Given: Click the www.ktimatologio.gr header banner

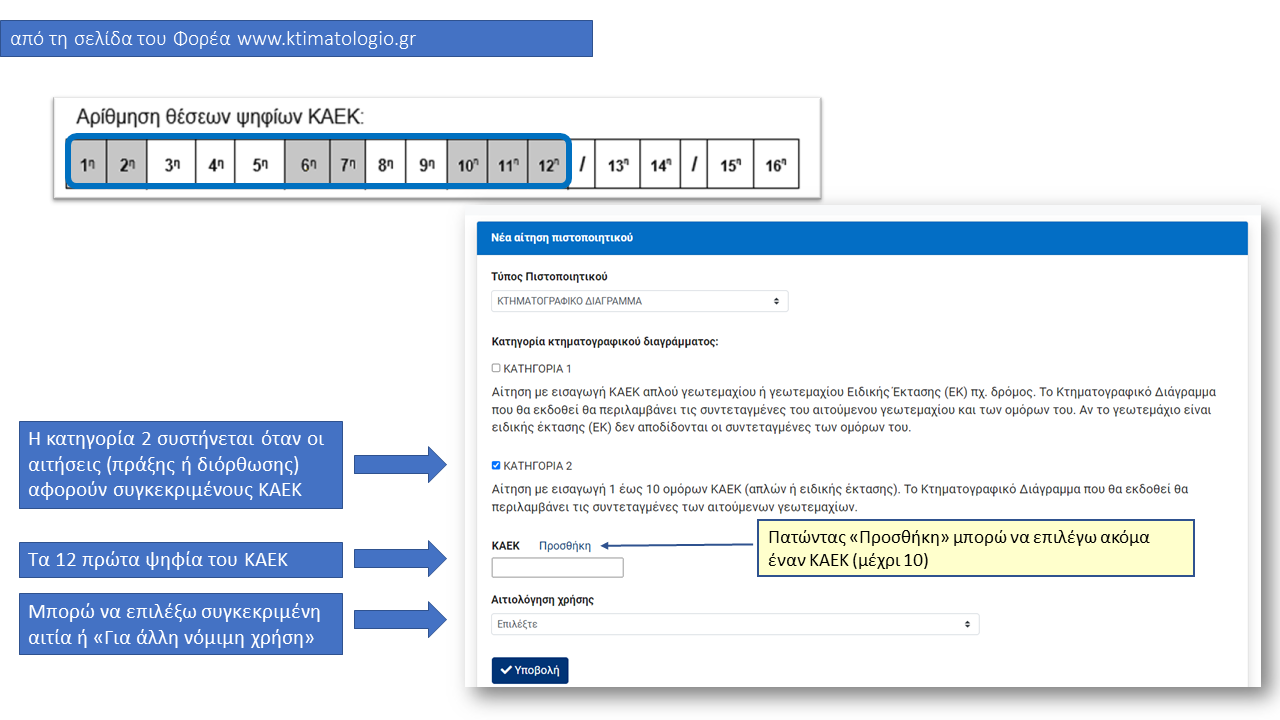Looking at the screenshot, I should 296,39.
